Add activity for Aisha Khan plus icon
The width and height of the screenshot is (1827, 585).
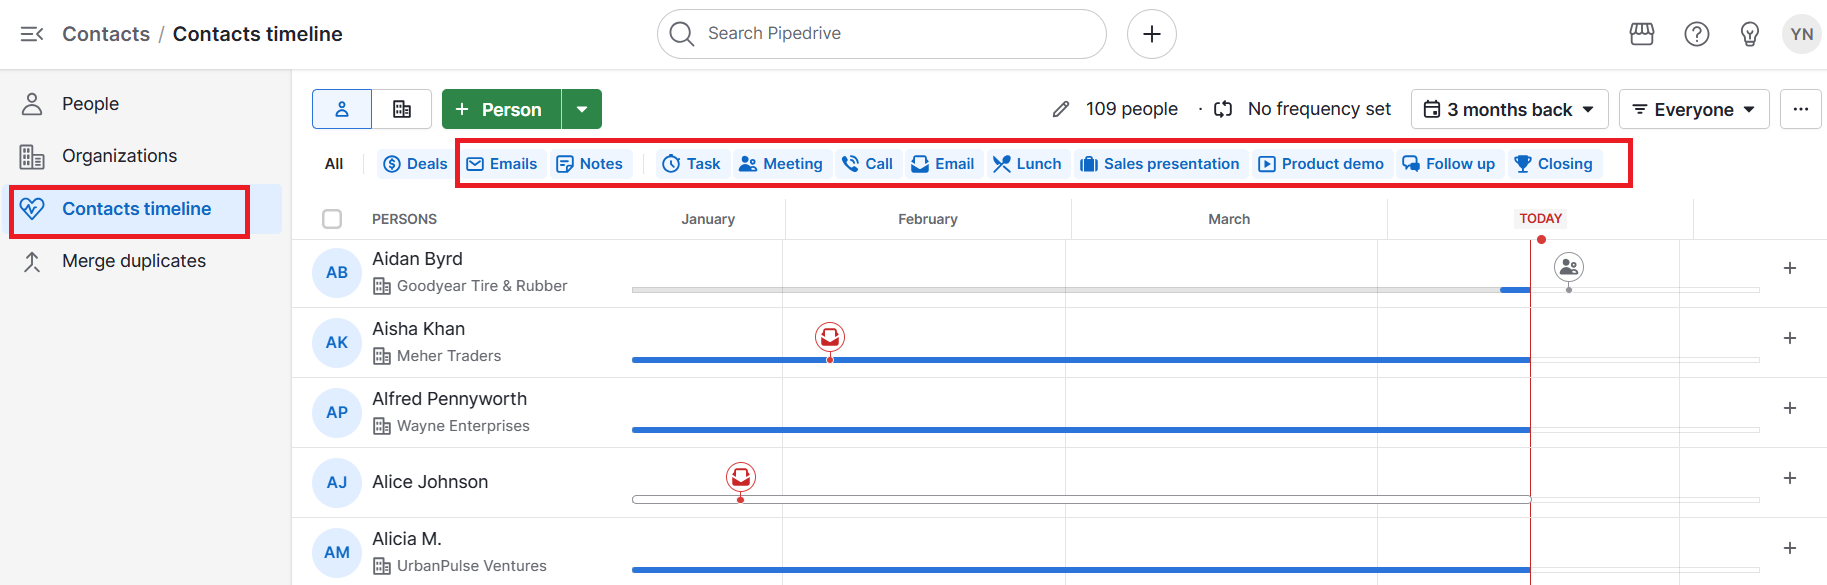[x=1790, y=338]
